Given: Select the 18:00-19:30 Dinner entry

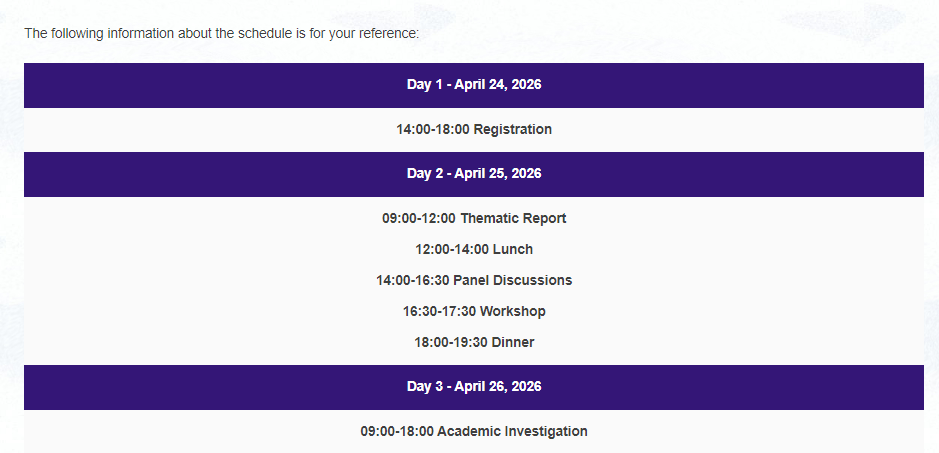Looking at the screenshot, I should (474, 343).
